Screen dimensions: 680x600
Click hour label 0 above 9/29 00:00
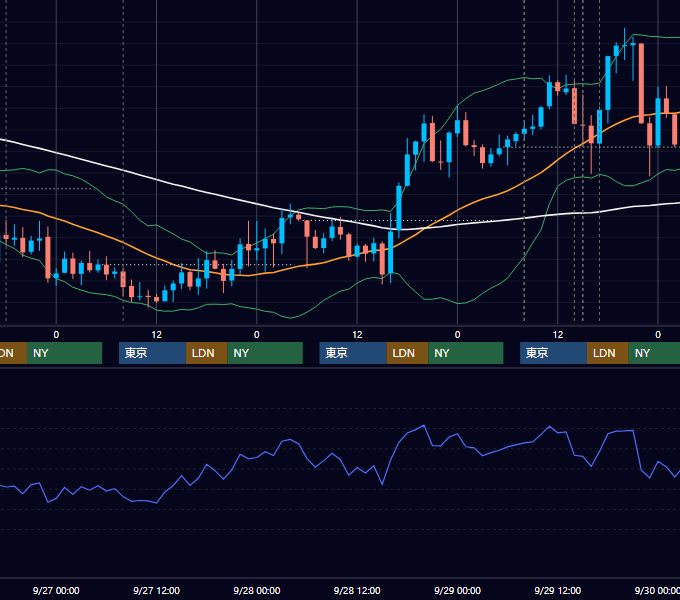pyautogui.click(x=458, y=335)
